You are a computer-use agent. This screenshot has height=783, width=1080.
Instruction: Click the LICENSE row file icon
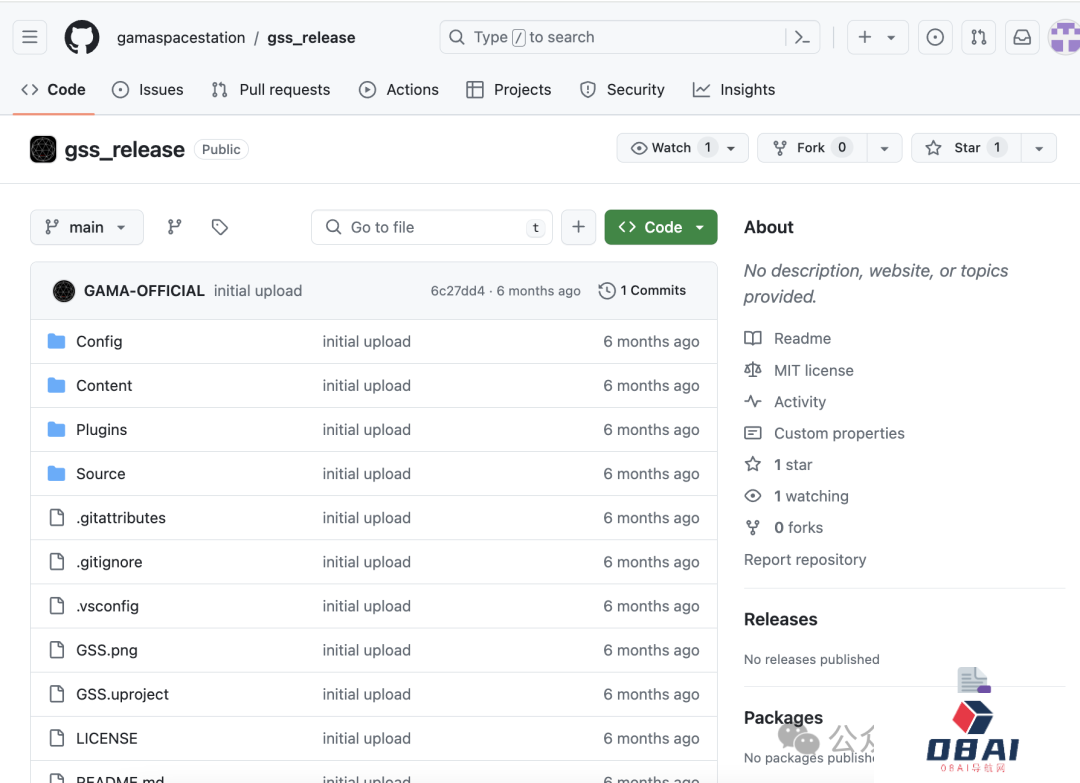click(x=57, y=738)
